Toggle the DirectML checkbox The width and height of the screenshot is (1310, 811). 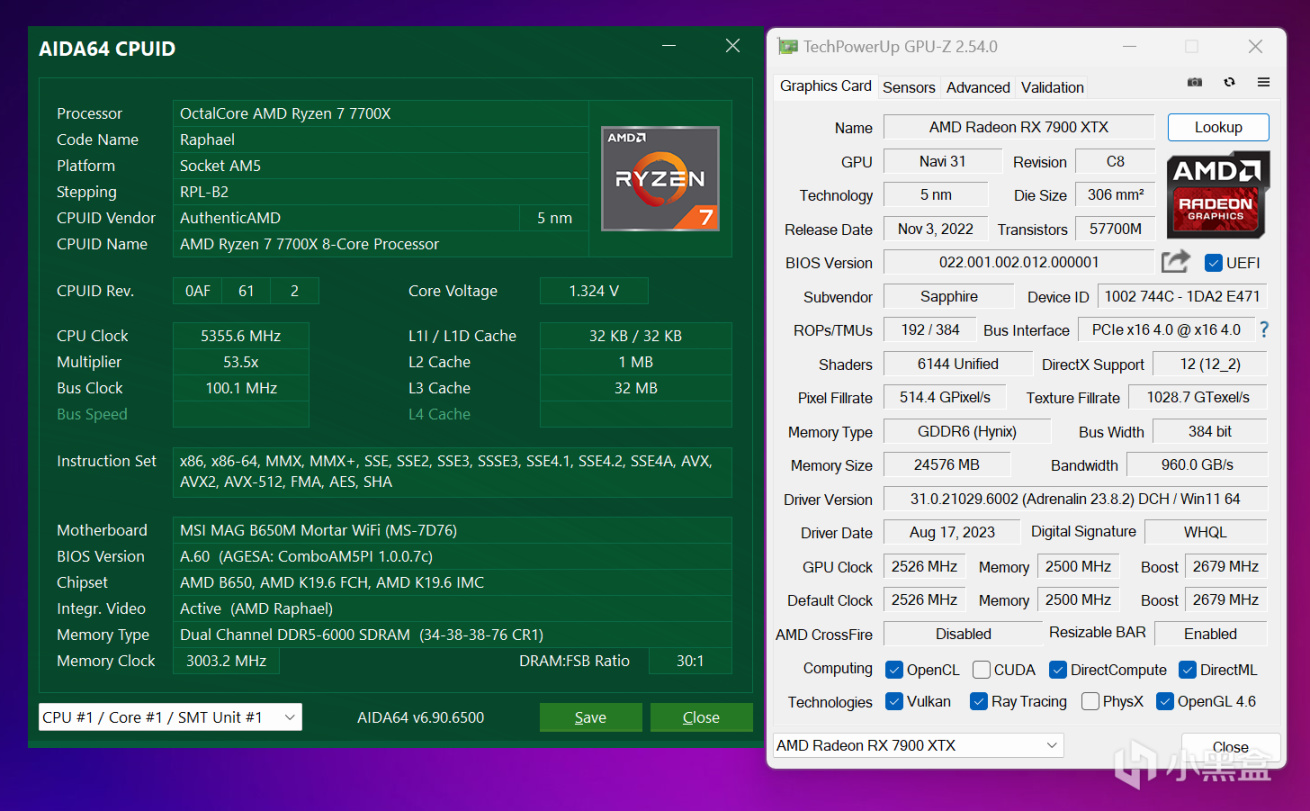tap(1187, 669)
